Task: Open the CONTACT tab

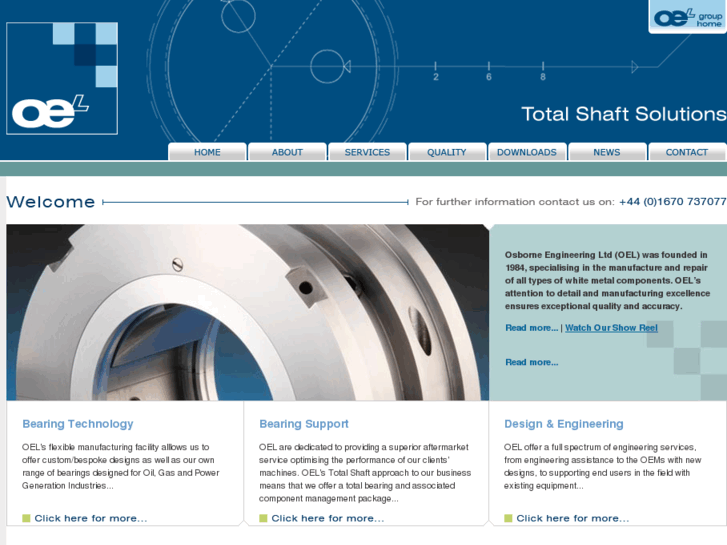Action: (x=687, y=152)
